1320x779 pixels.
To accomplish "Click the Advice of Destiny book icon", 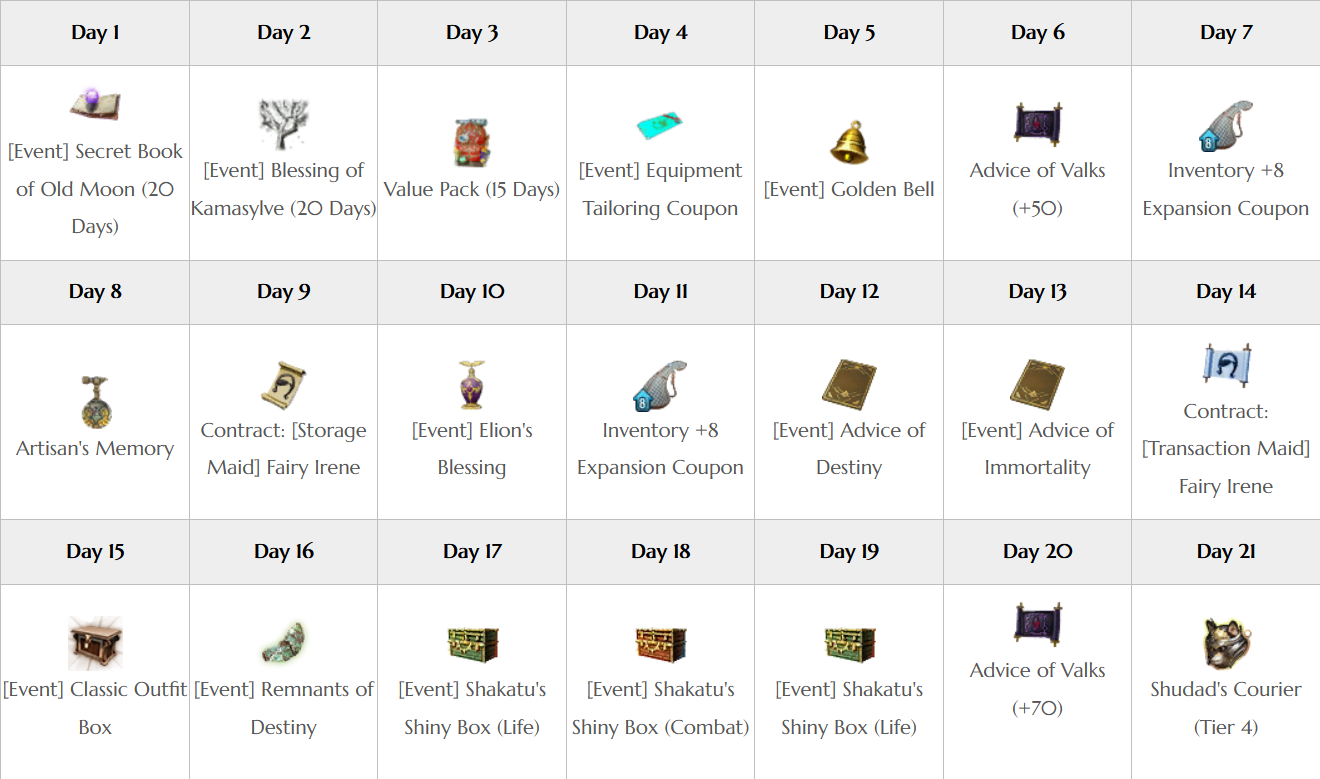I will 849,385.
